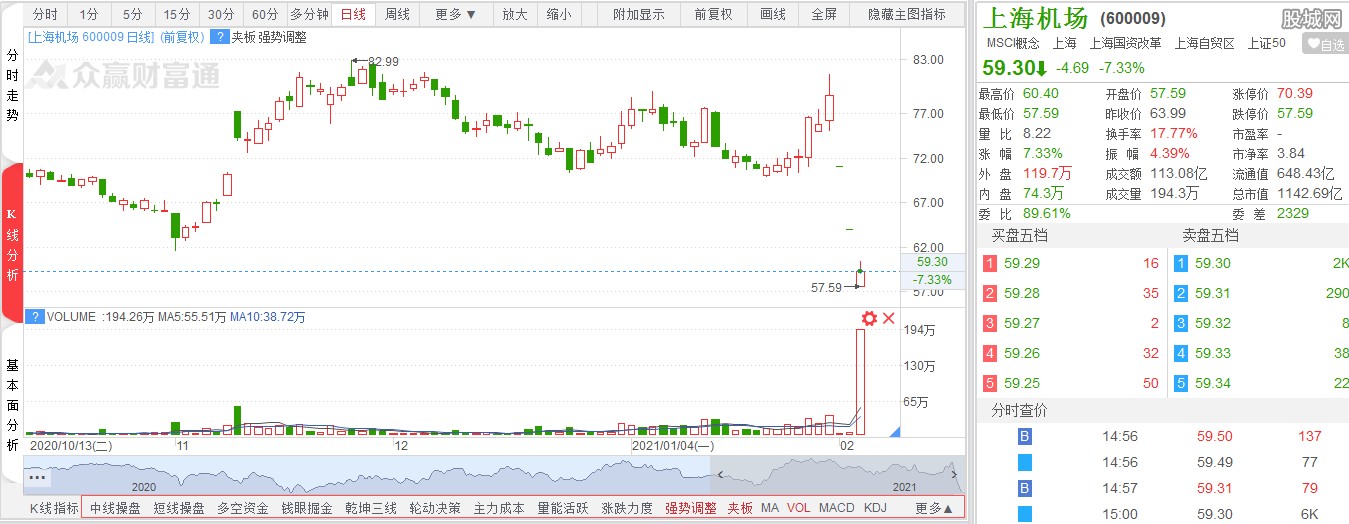The height and width of the screenshot is (524, 1349).
Task: Click the 上海机场 stock name title
Action: (x=1035, y=17)
